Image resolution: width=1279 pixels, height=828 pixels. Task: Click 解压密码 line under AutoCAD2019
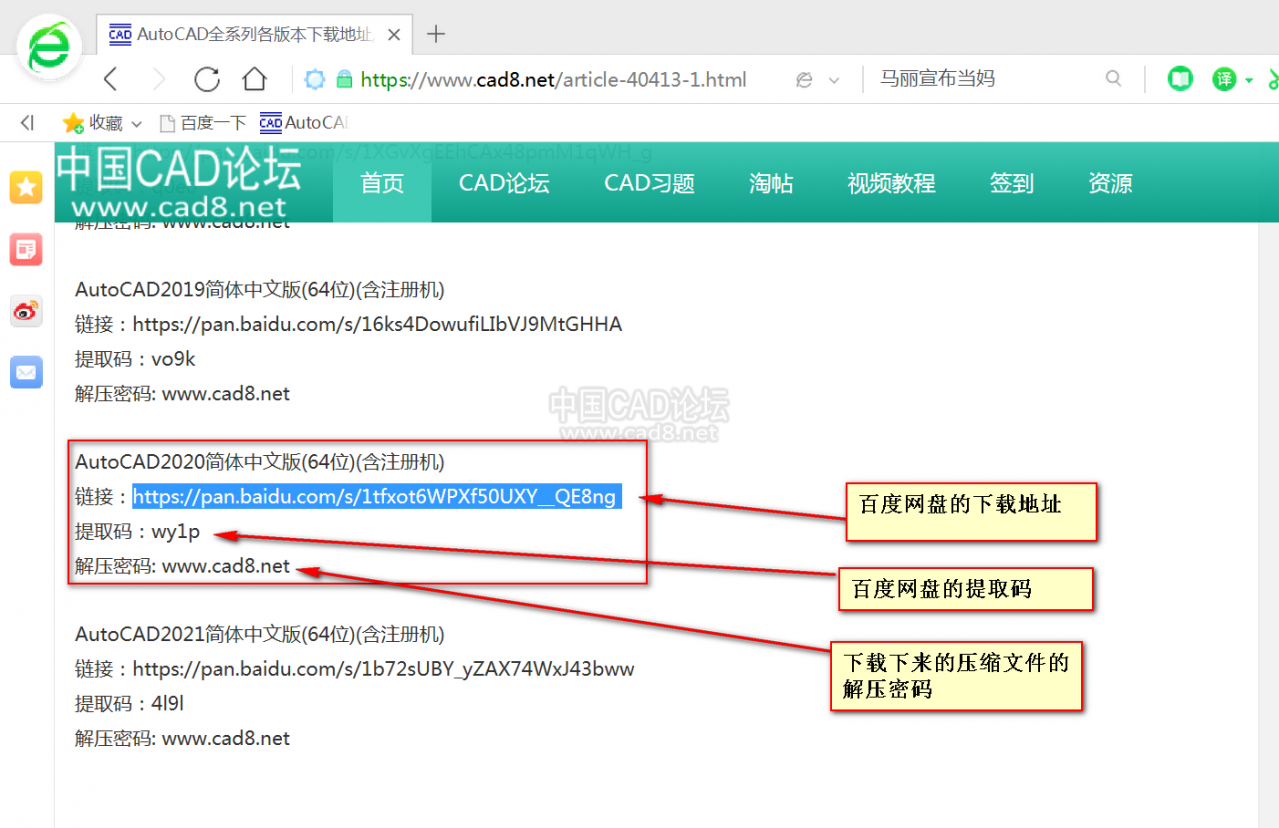click(182, 394)
